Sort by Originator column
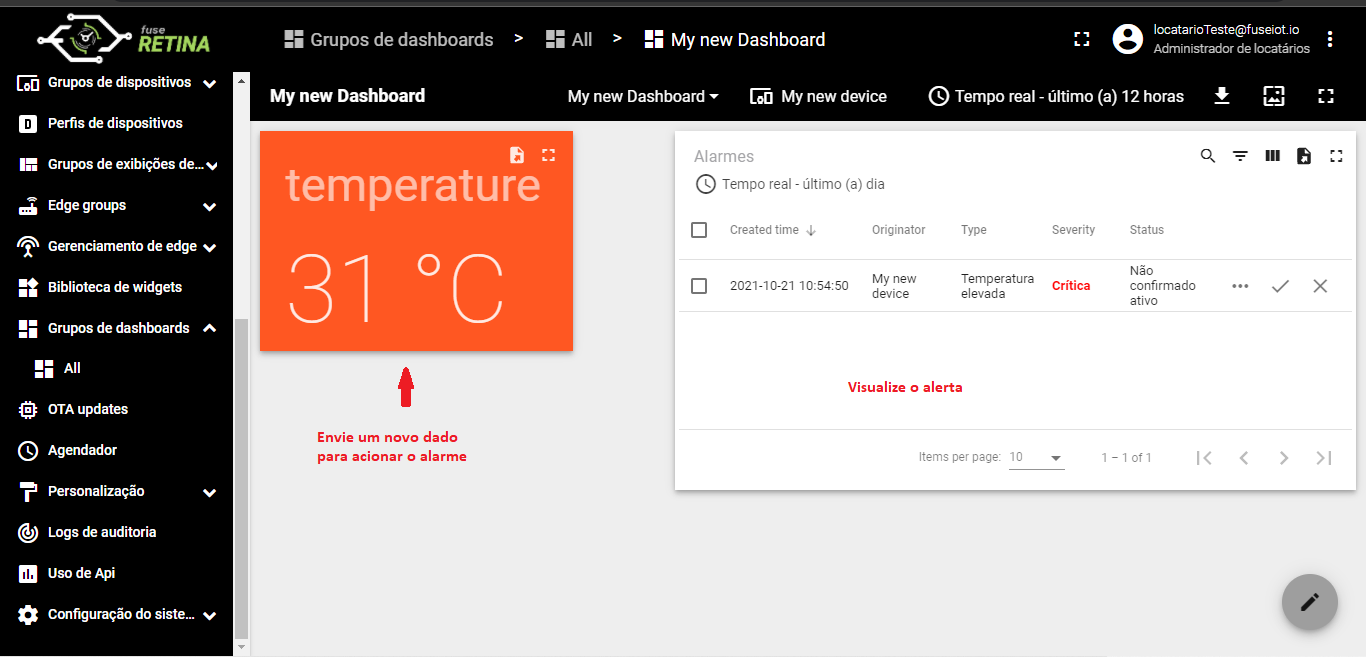Image resolution: width=1366 pixels, height=657 pixels. 898,230
